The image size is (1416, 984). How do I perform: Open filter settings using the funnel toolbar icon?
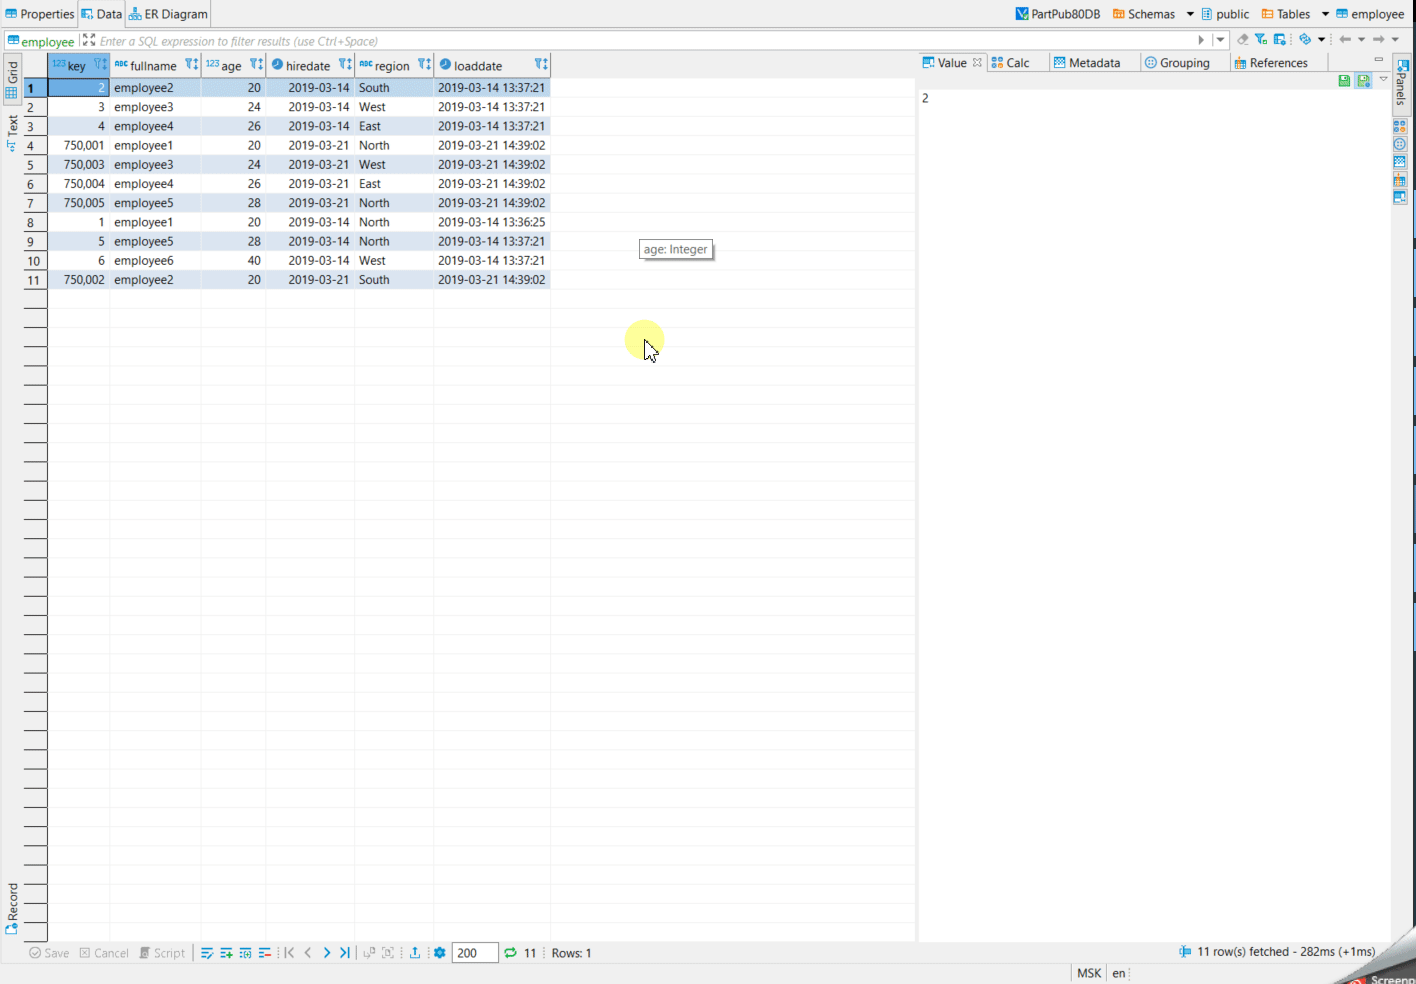coord(1261,41)
